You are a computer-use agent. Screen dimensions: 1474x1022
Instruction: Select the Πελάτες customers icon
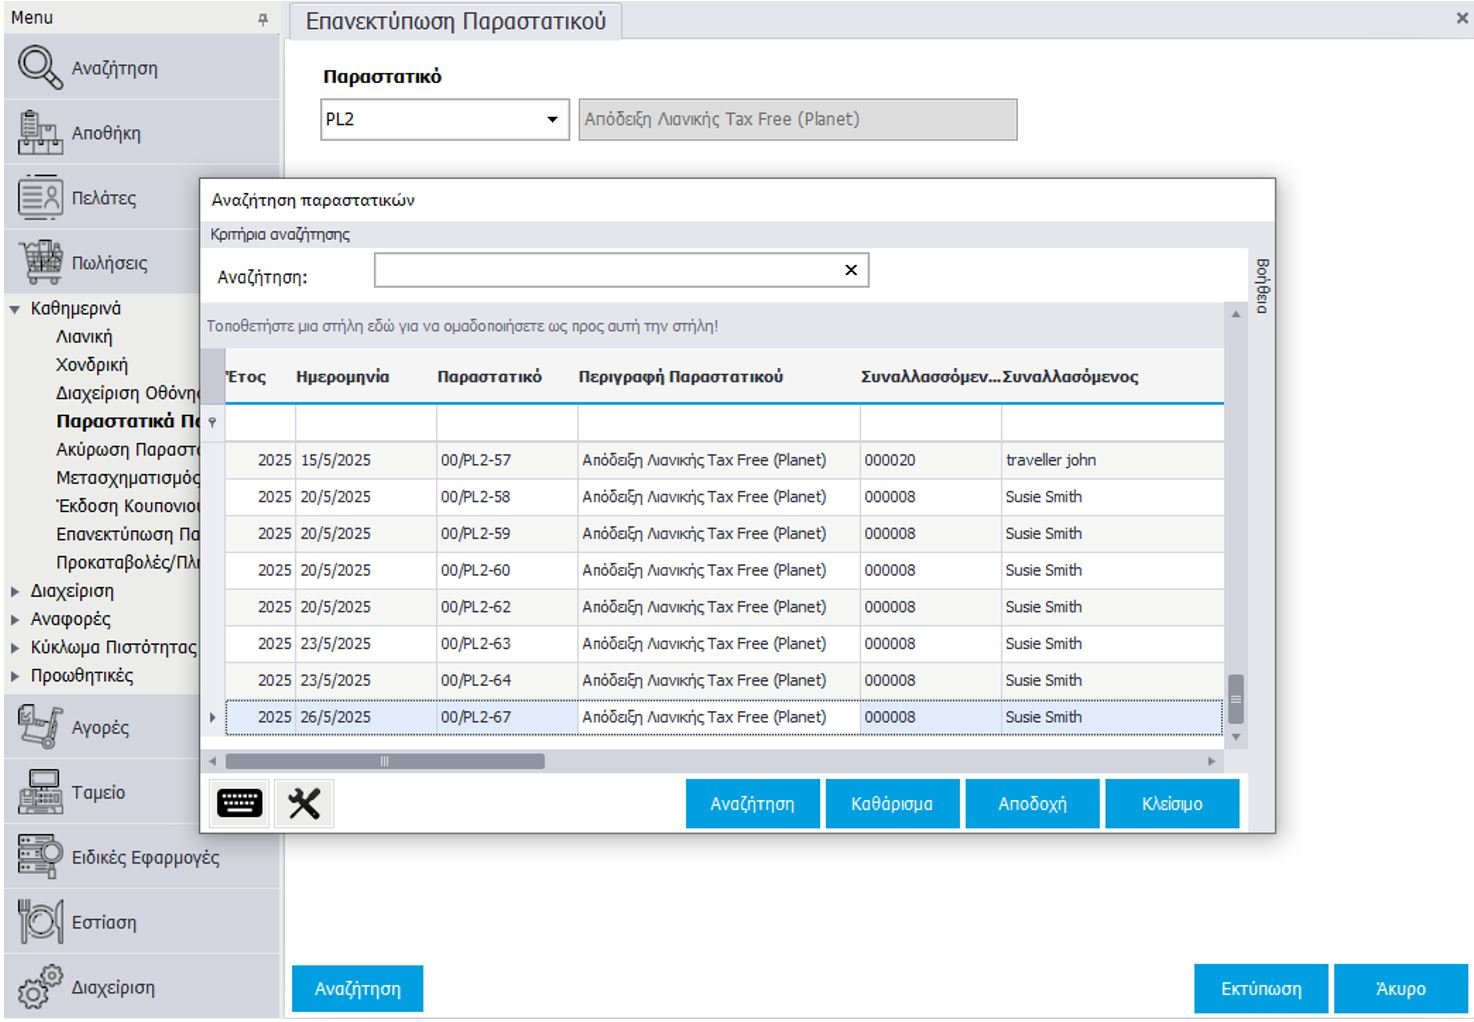point(40,197)
